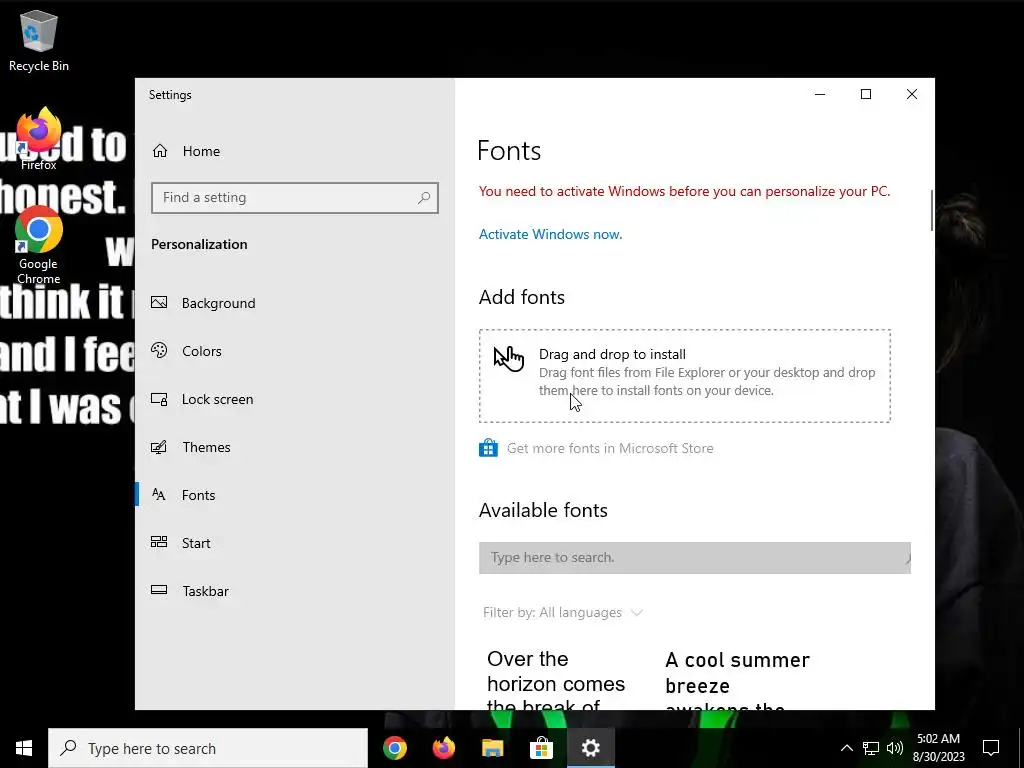Viewport: 1024px width, 768px height.
Task: Open the 'A cool summer breeze' font preview
Action: [738, 682]
